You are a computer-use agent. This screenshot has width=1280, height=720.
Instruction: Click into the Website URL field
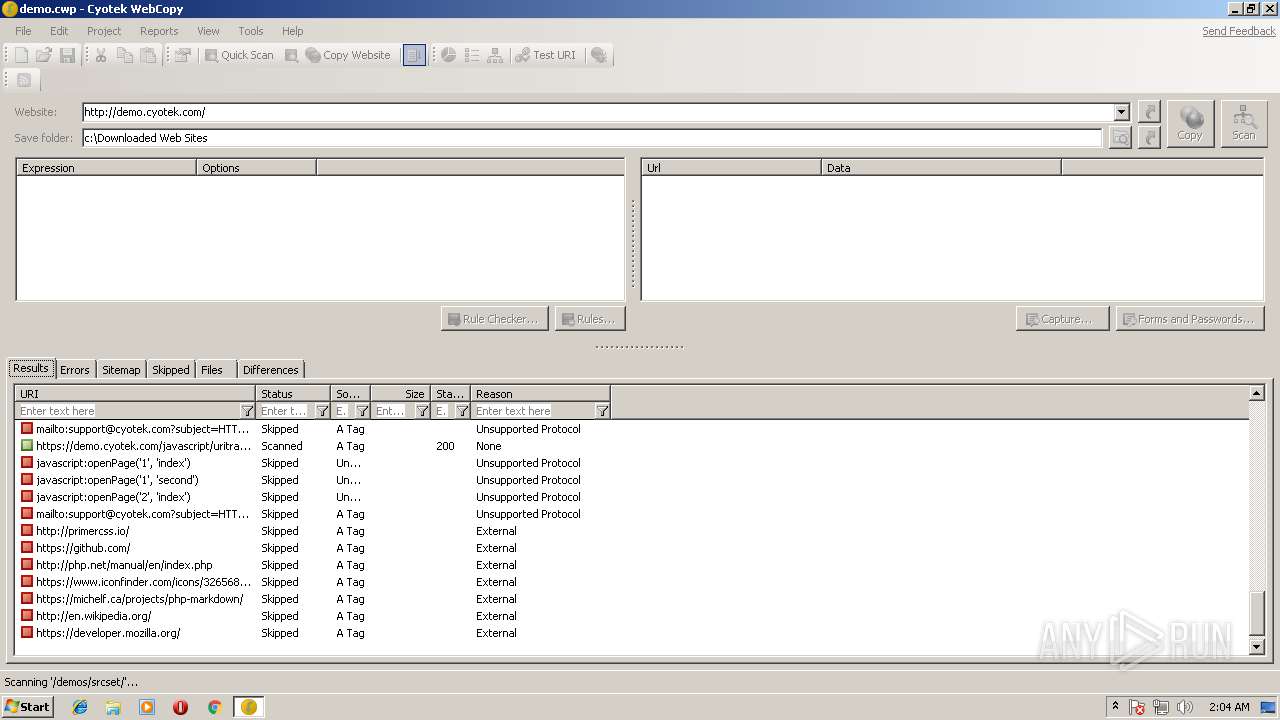598,112
